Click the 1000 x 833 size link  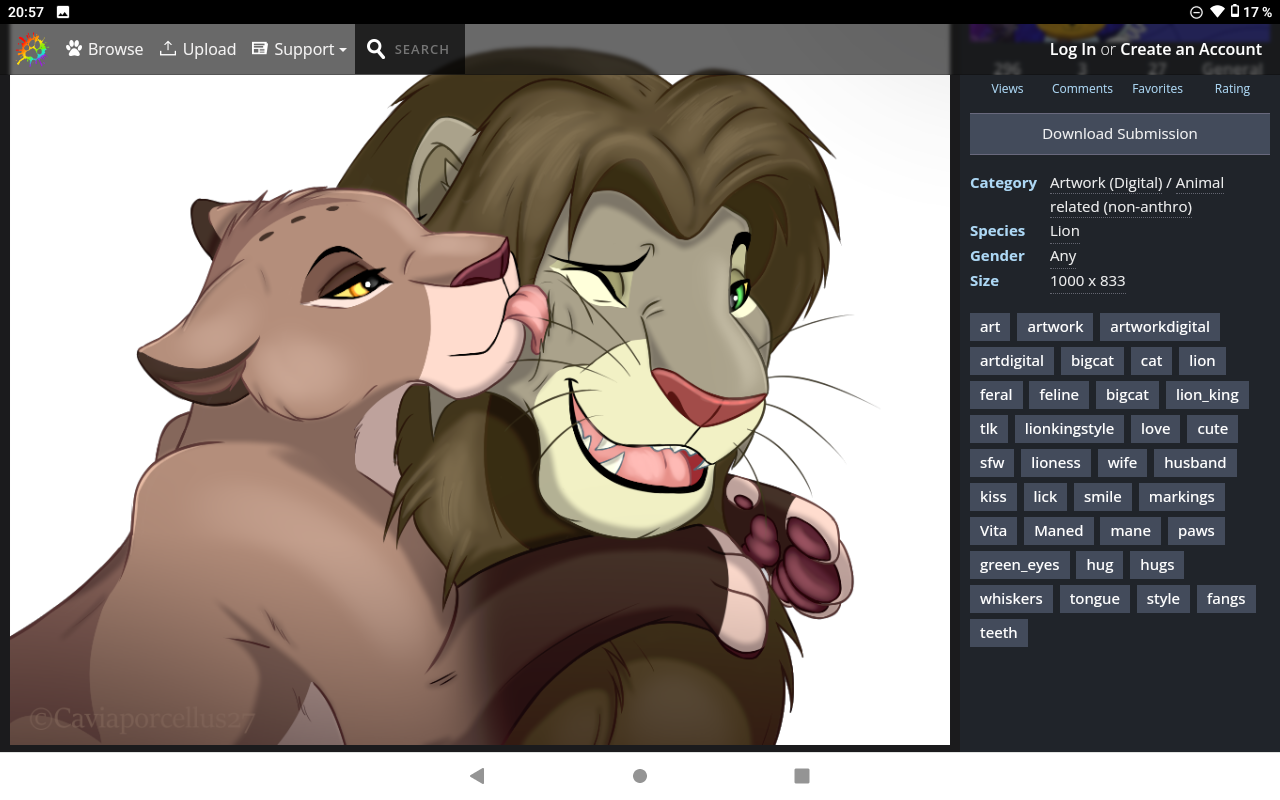coord(1088,281)
